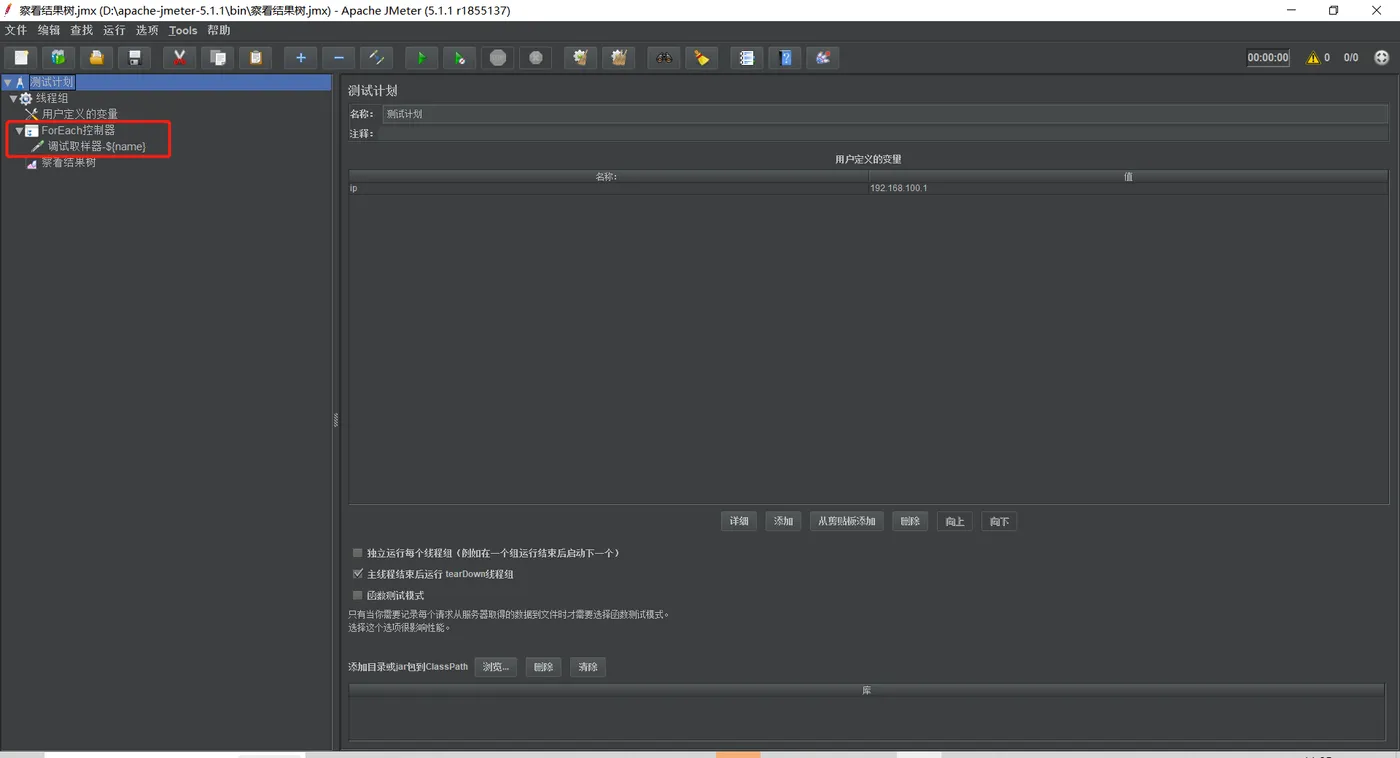
Task: Click the last toolbar icon beside Help
Action: coord(823,58)
